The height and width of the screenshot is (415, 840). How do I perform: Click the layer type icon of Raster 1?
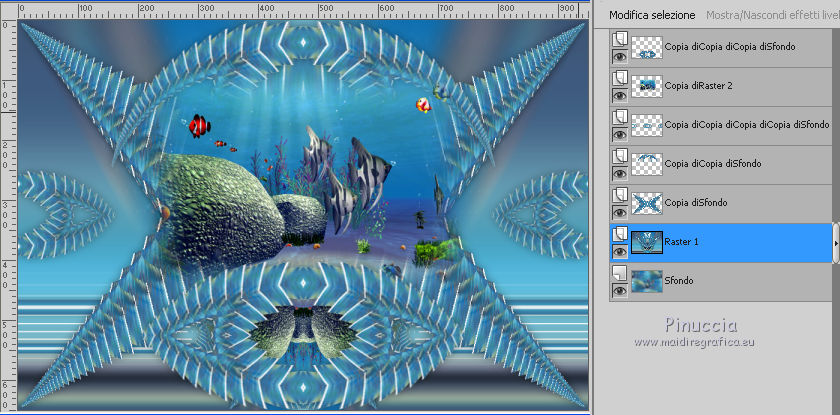(x=620, y=233)
